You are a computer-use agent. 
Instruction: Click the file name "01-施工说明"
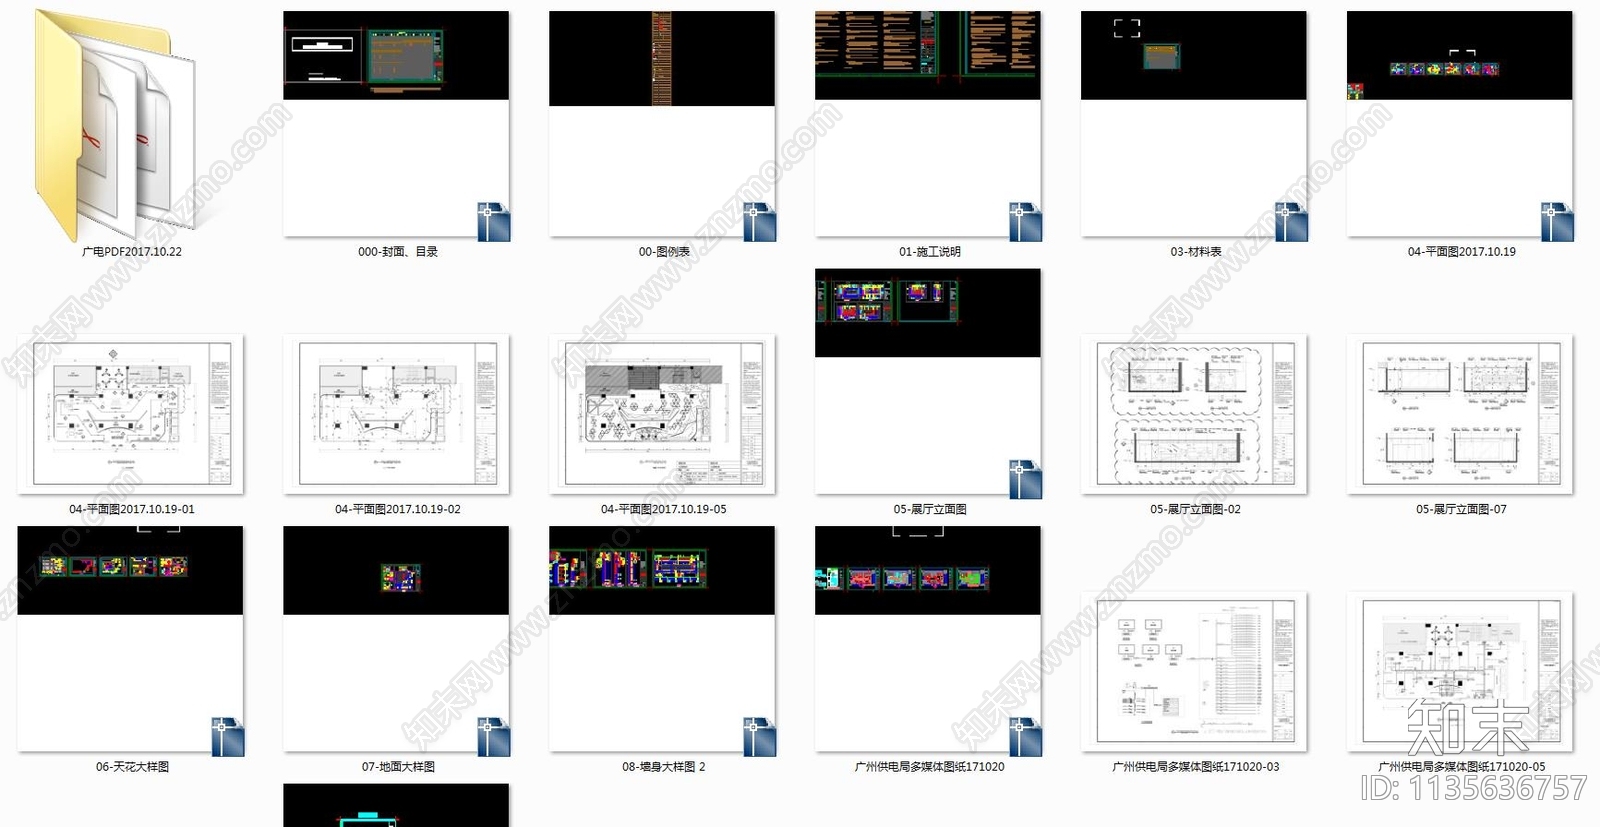click(930, 252)
